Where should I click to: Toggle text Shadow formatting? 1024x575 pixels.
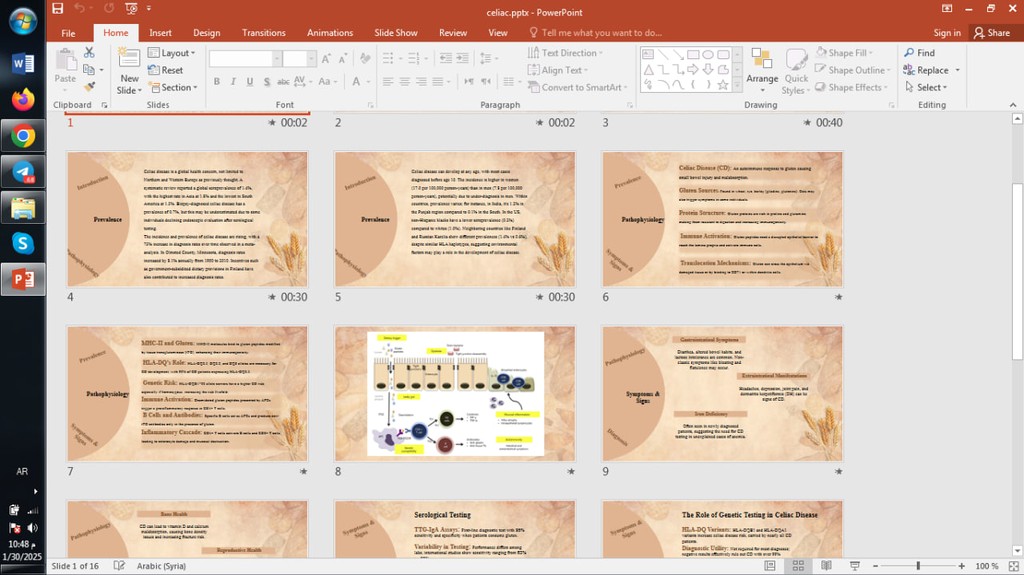click(266, 82)
